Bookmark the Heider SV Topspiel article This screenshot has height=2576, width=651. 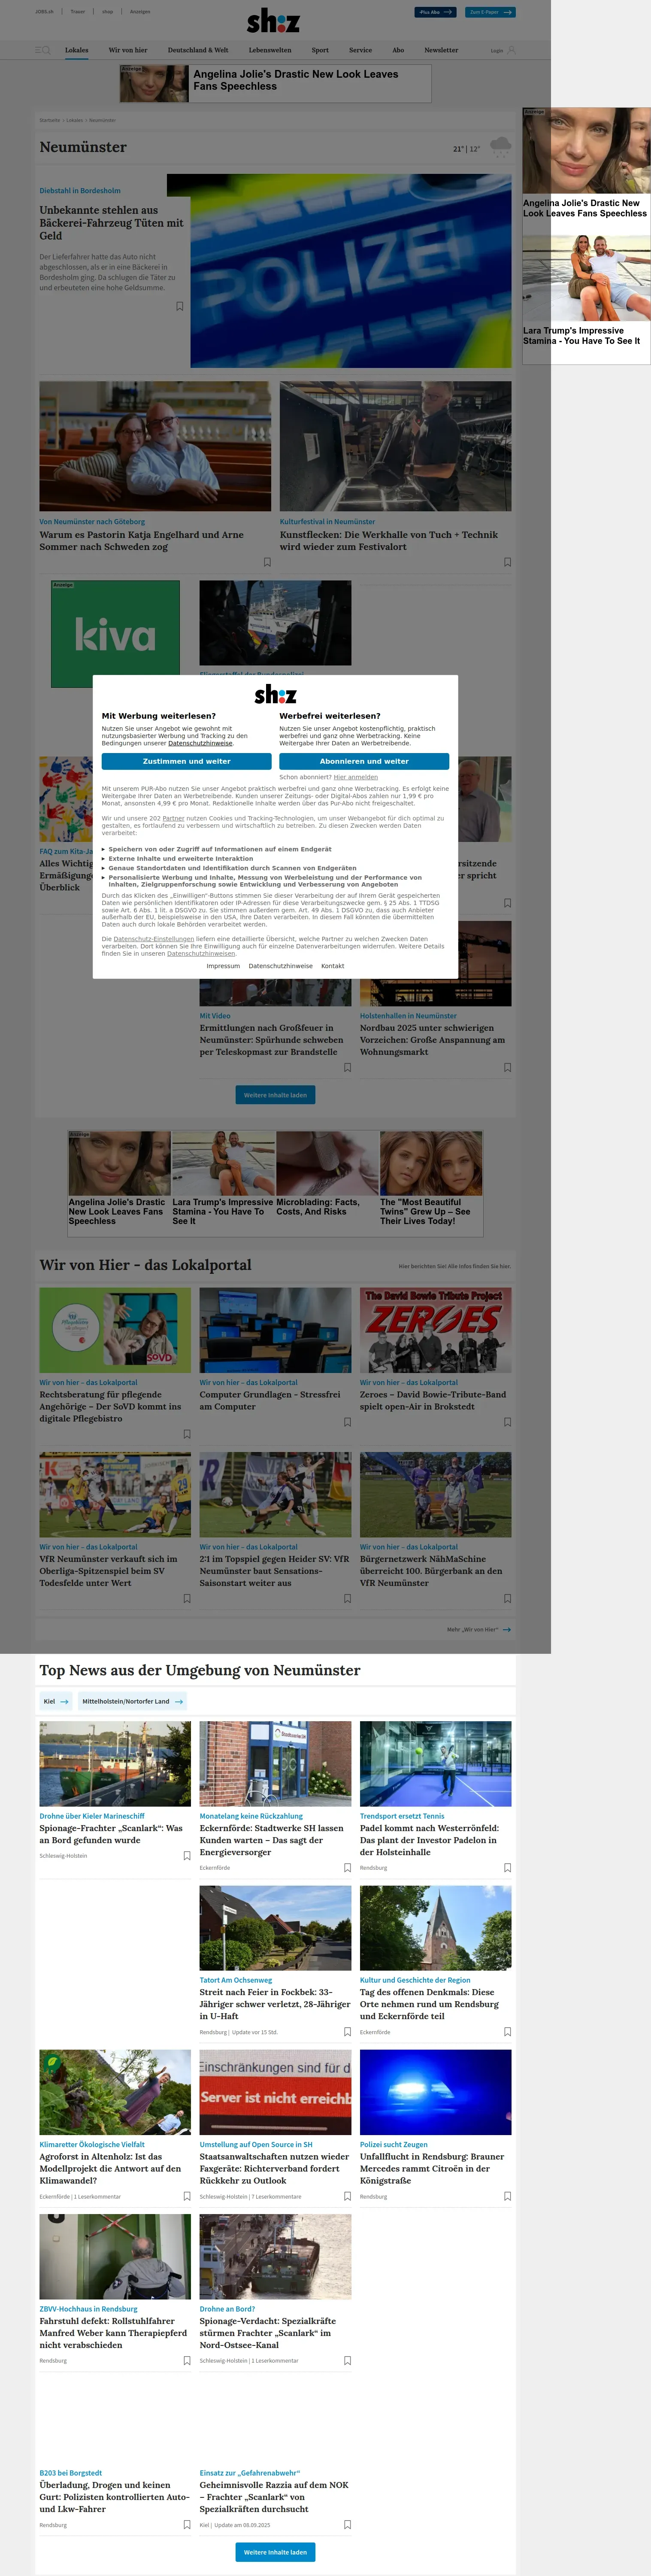(347, 1598)
